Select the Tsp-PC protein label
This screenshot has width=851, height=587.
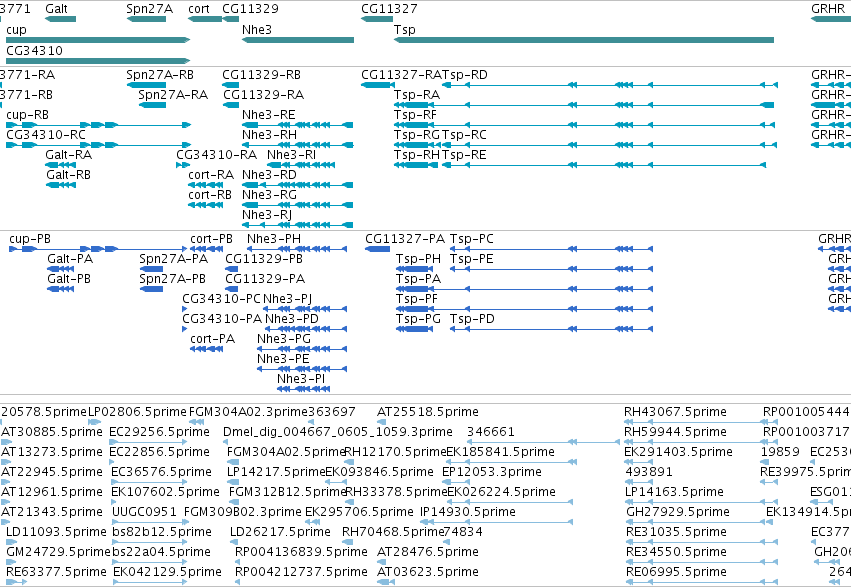pos(472,239)
